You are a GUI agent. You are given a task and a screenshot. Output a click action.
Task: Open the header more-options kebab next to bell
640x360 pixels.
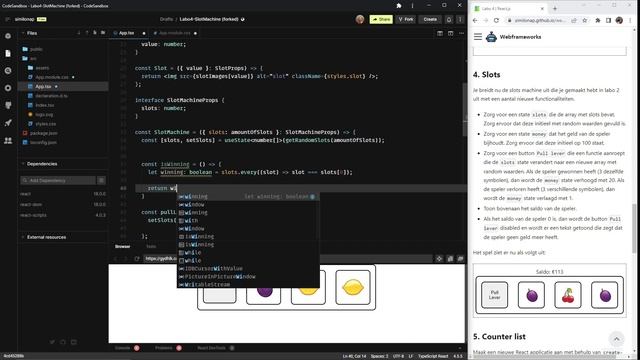pos(460,19)
